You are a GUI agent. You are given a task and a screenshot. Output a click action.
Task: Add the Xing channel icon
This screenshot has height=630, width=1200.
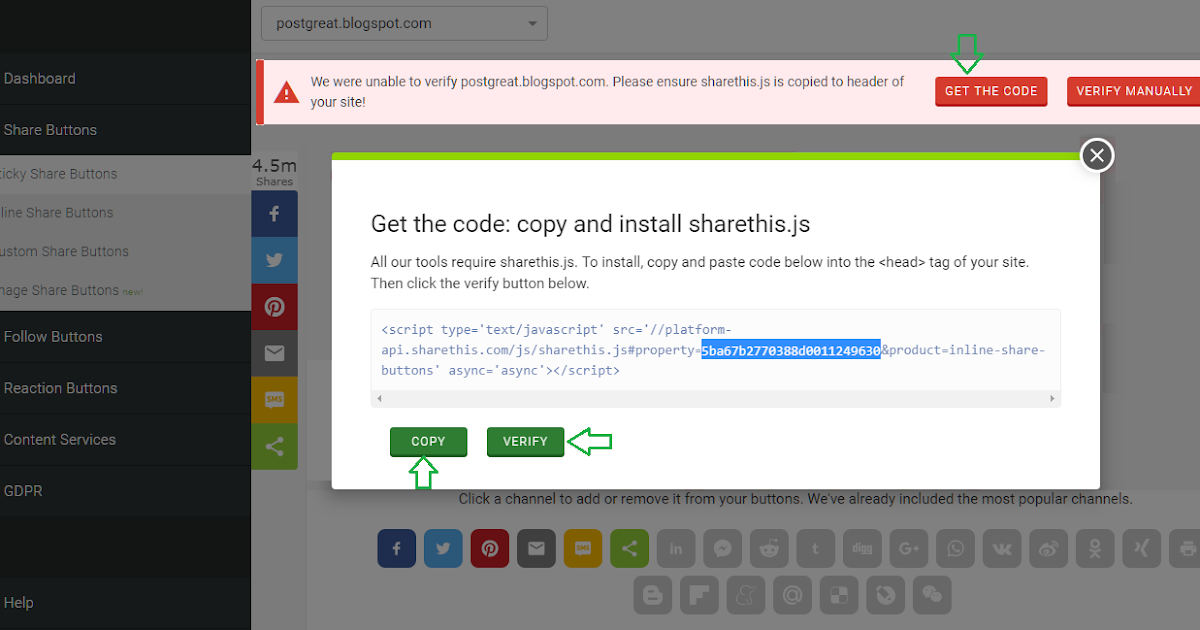1141,549
